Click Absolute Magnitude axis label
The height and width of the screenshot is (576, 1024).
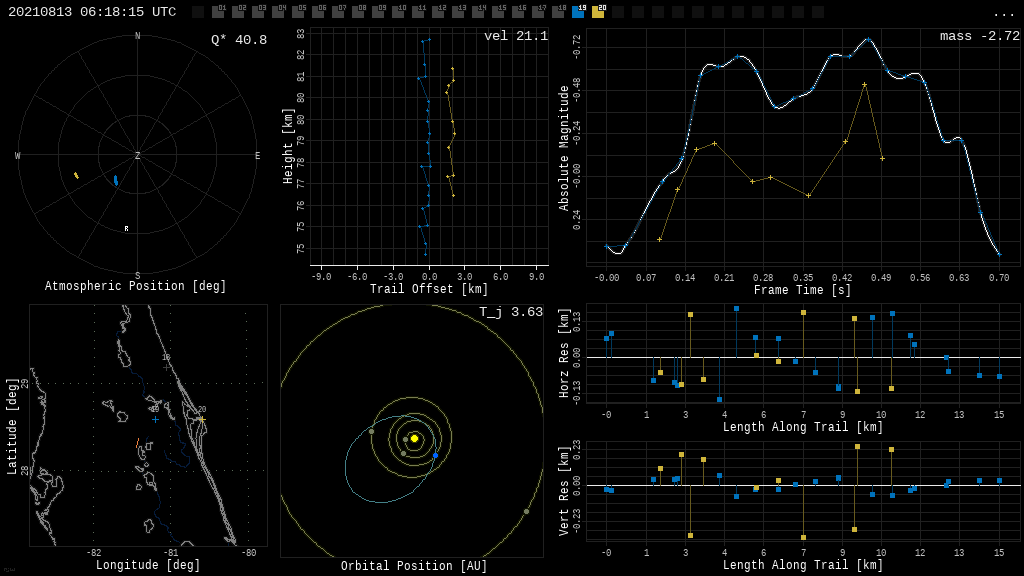click(564, 148)
